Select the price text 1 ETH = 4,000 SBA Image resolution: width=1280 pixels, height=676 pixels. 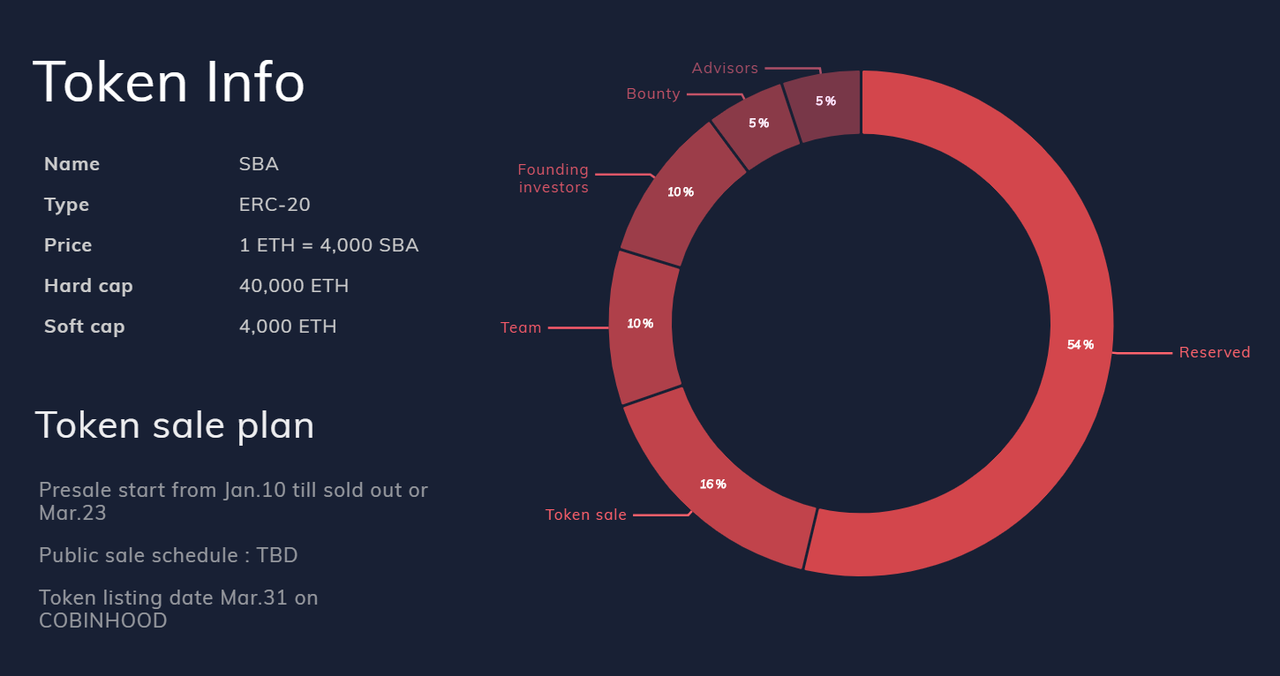pos(329,245)
